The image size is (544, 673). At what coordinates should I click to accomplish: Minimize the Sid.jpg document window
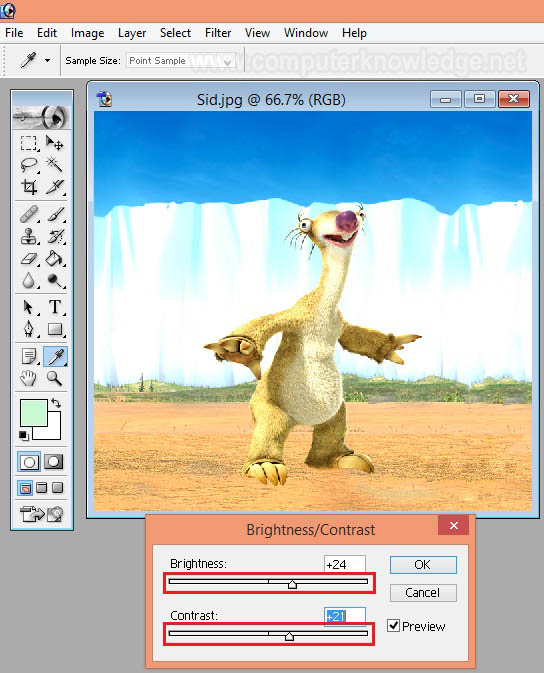(x=446, y=99)
